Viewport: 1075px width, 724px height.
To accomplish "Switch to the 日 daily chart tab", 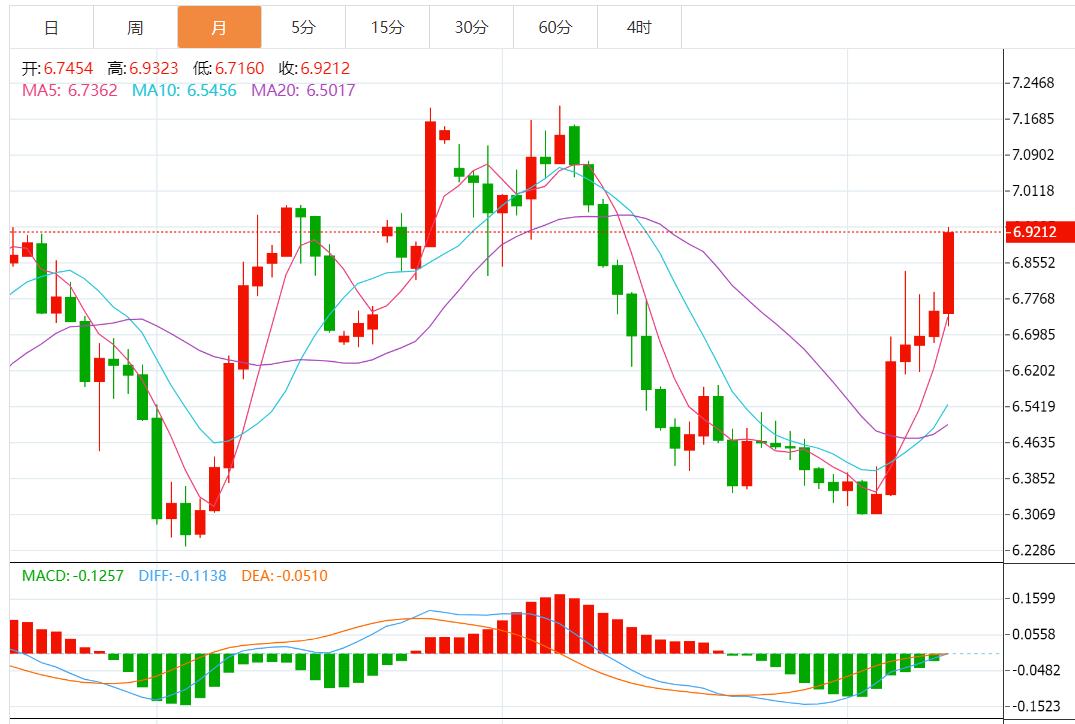I will pyautogui.click(x=51, y=27).
